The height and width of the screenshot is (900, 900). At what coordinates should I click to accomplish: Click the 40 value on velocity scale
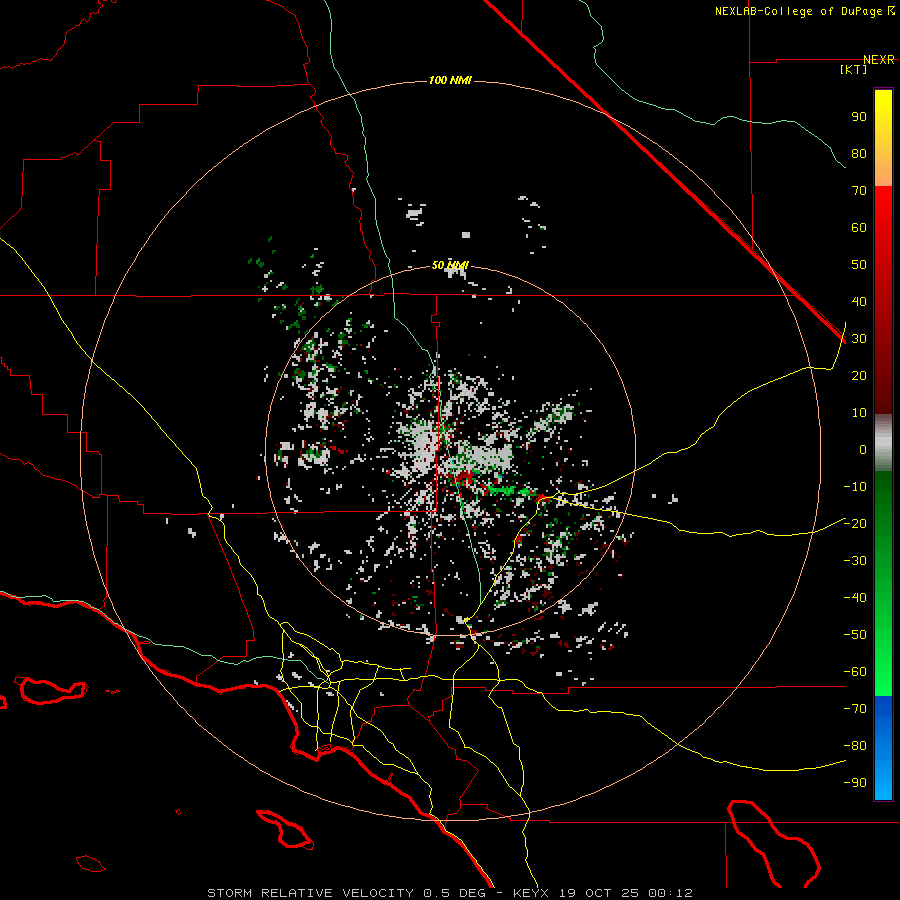(859, 302)
